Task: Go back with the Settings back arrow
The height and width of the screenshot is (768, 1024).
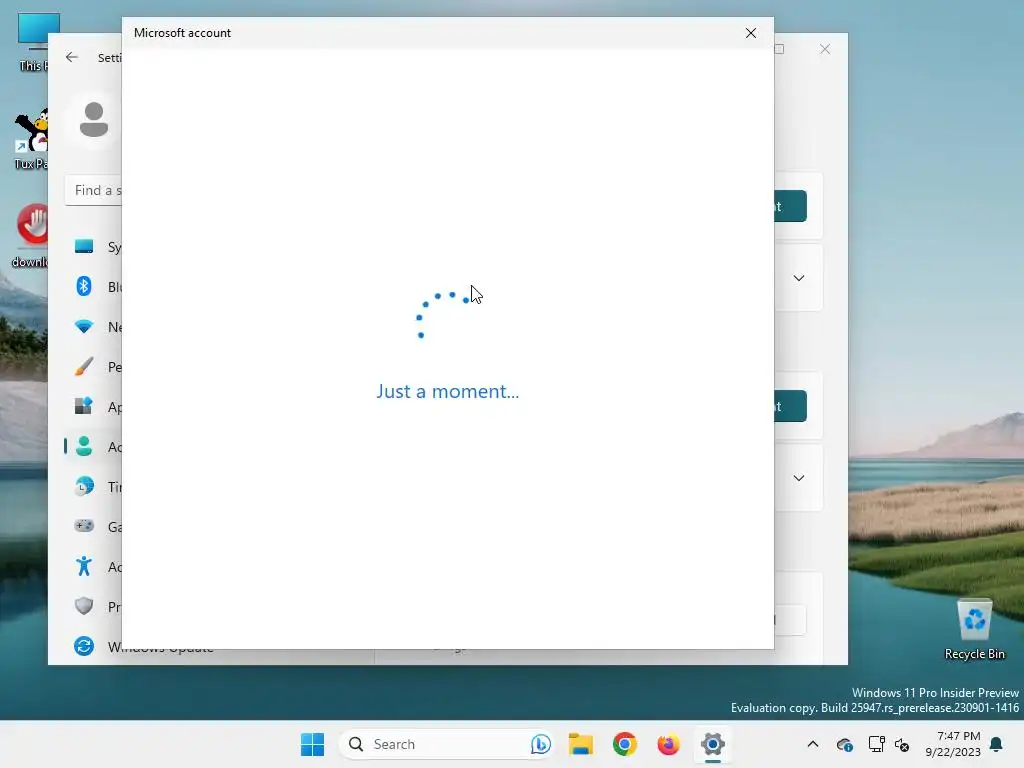Action: pos(72,57)
